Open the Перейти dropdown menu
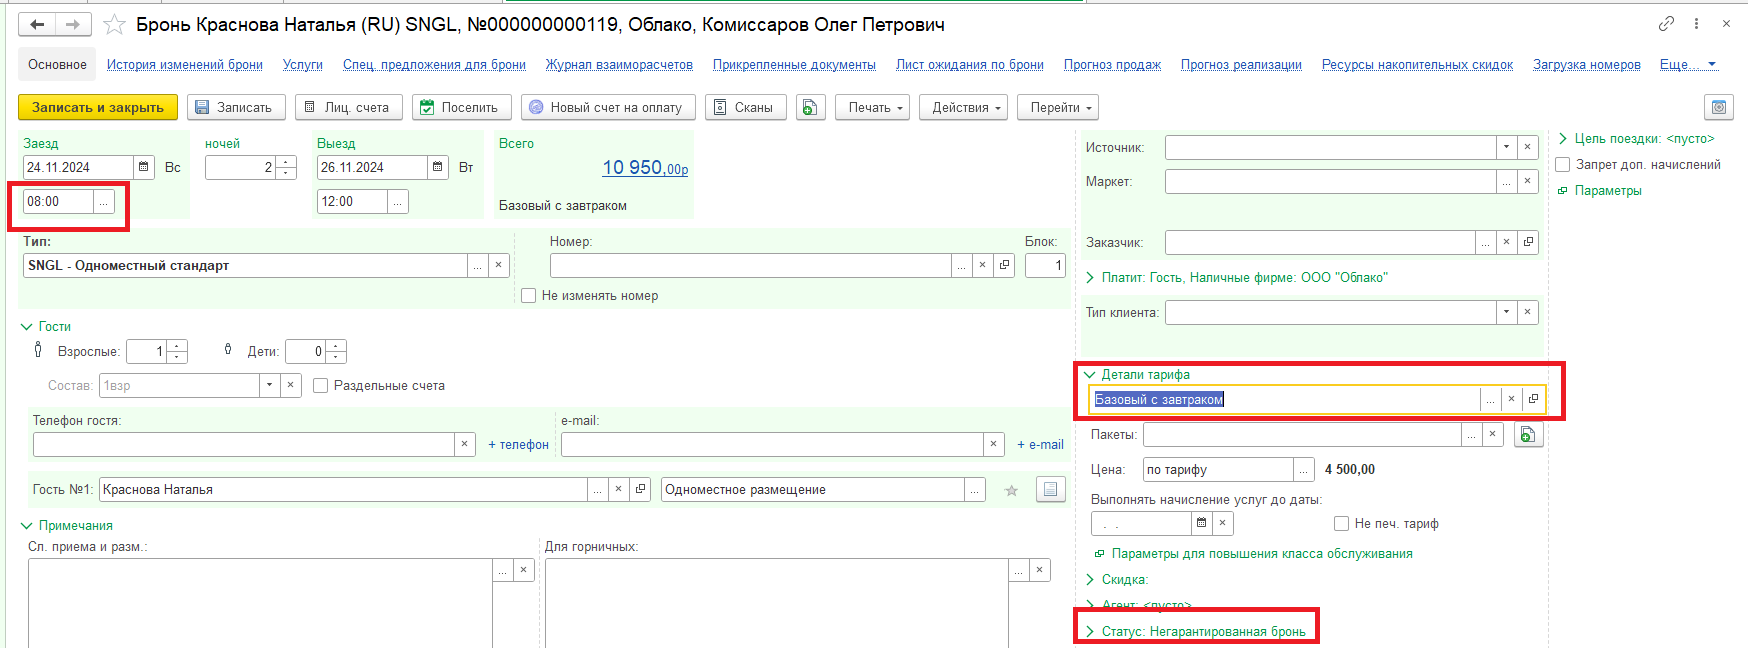 click(1058, 107)
